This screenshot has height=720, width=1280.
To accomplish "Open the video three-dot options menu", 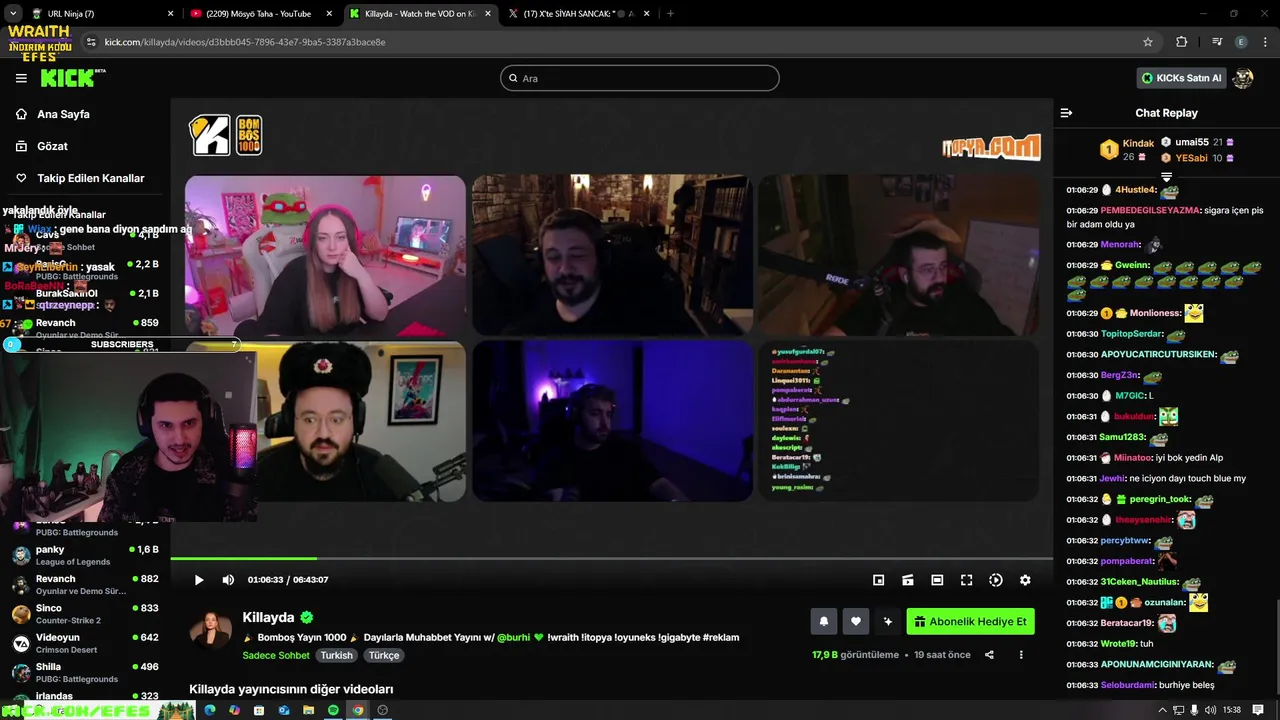I will click(x=1021, y=655).
